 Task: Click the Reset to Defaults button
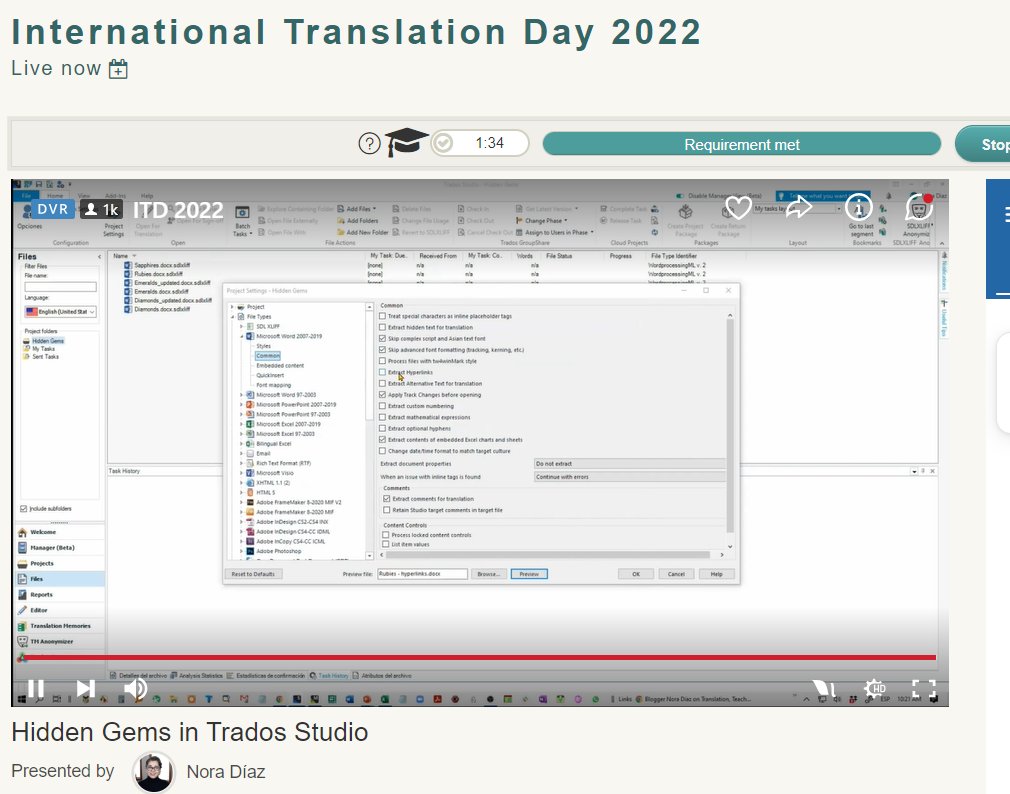(253, 574)
